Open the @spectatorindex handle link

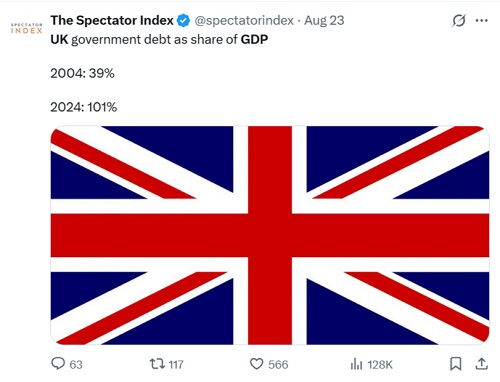pos(244,21)
